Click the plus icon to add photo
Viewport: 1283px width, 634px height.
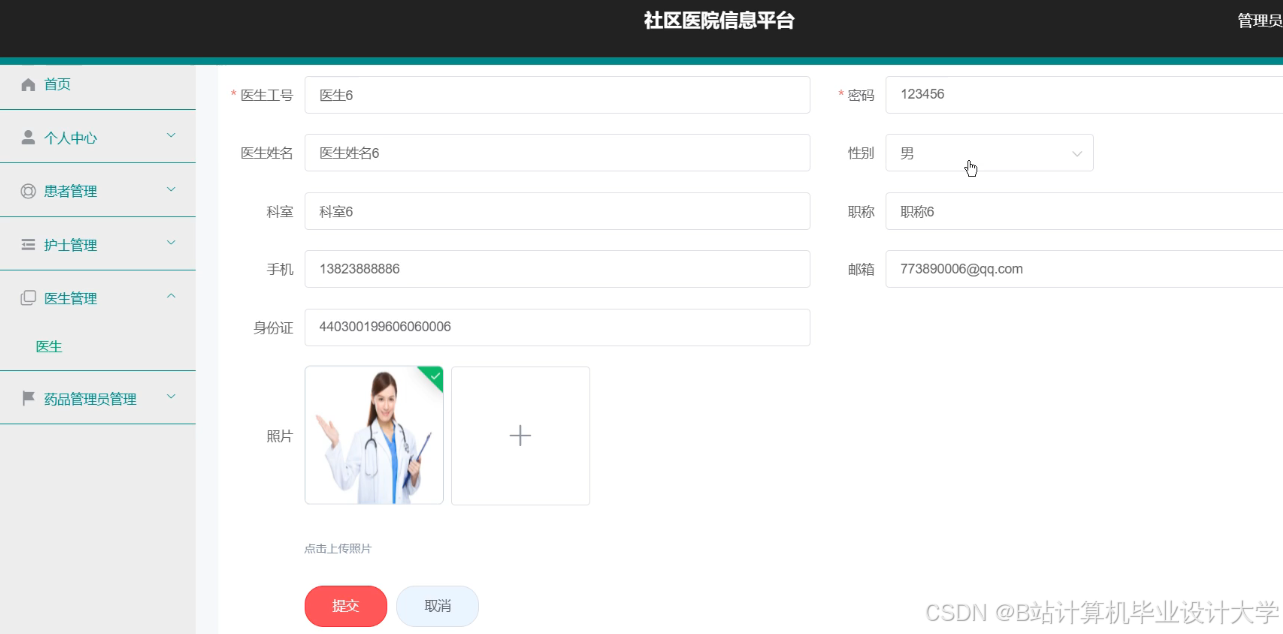click(520, 435)
